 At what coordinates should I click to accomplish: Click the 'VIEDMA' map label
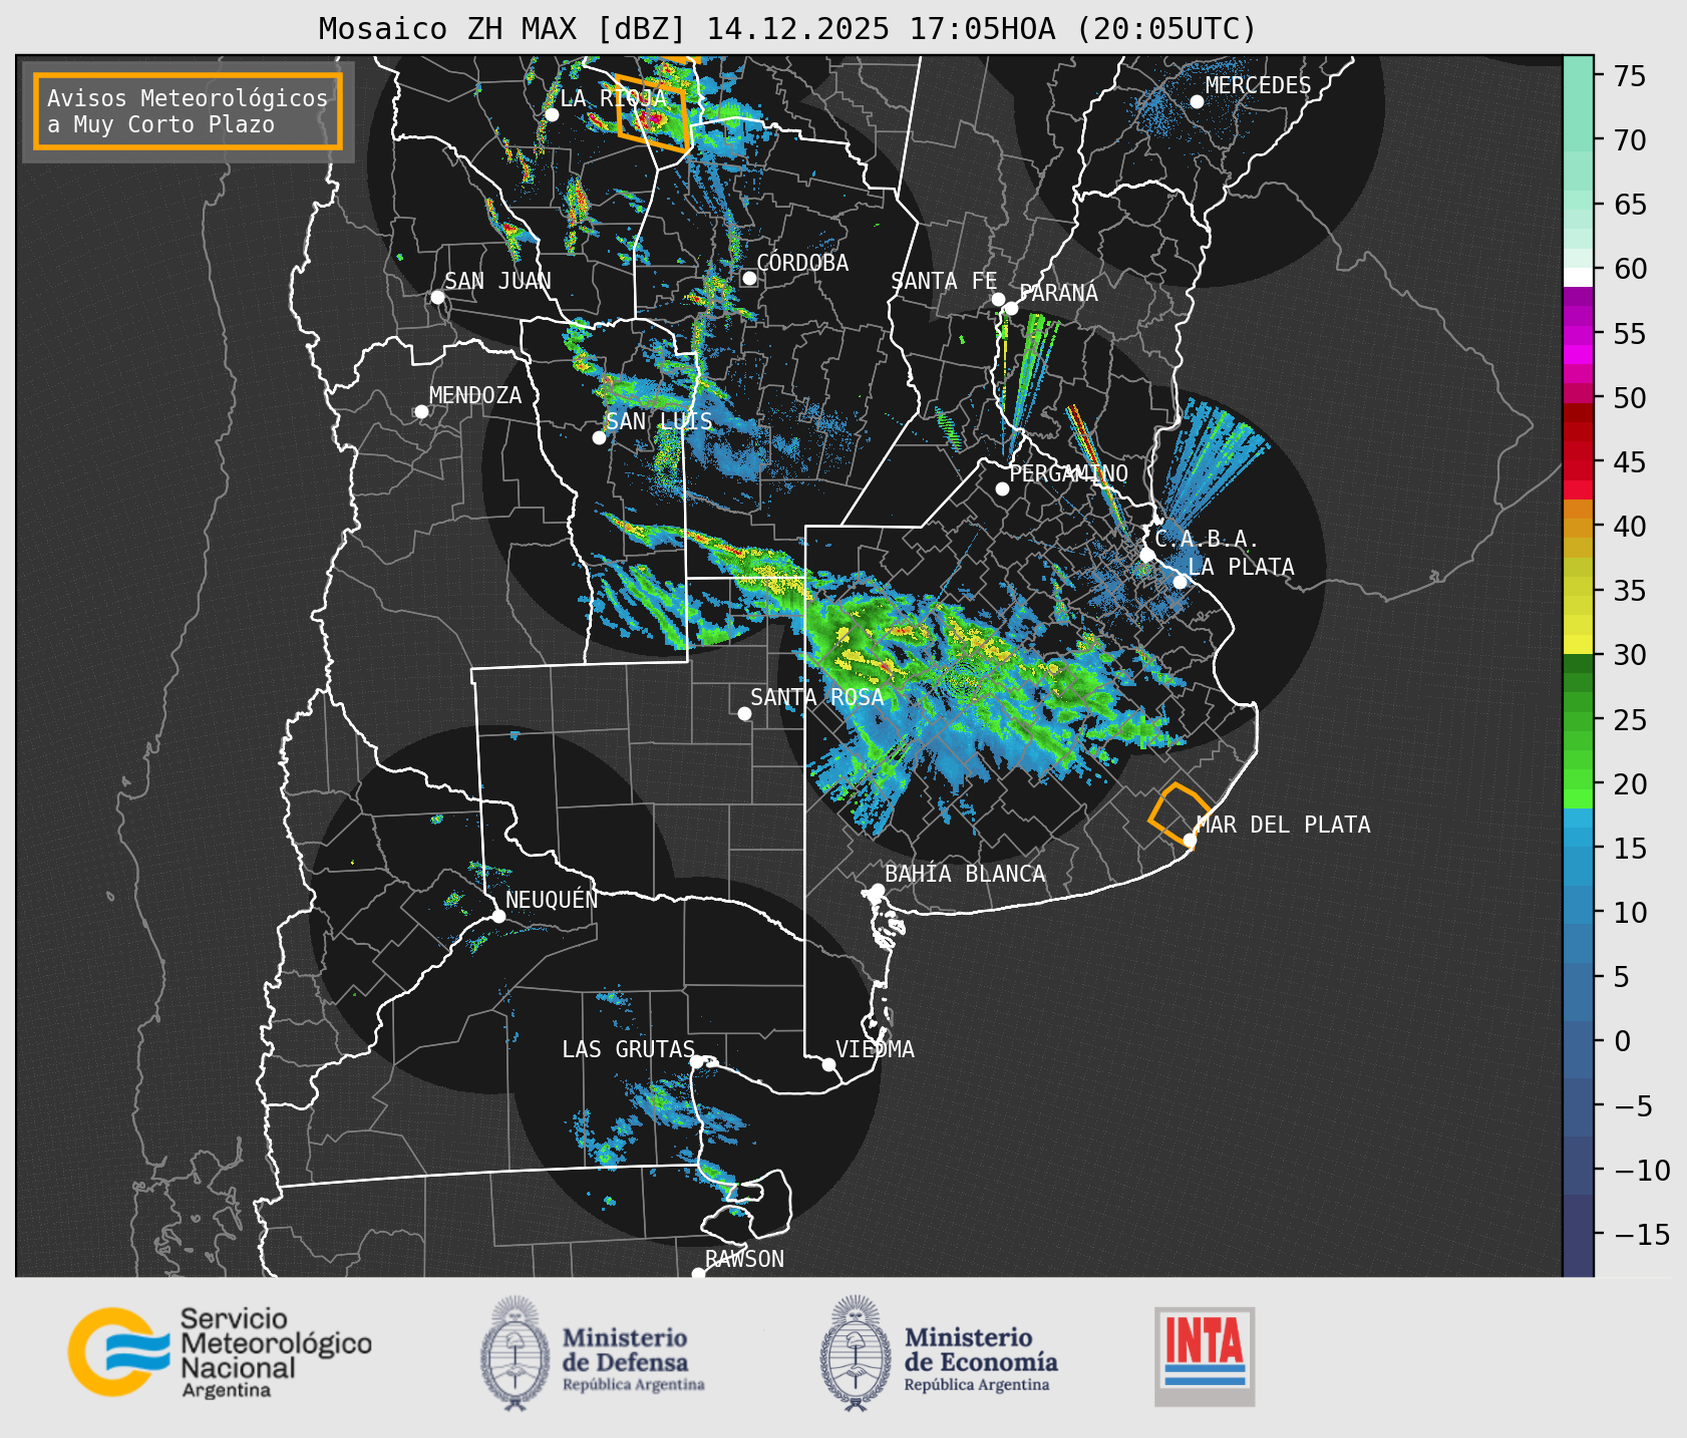point(875,1049)
